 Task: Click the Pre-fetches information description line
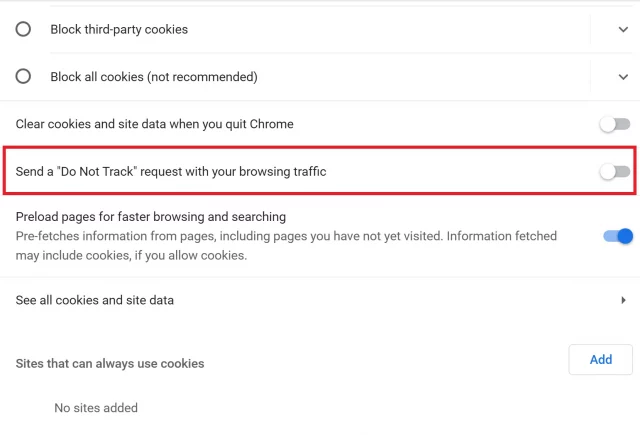286,236
